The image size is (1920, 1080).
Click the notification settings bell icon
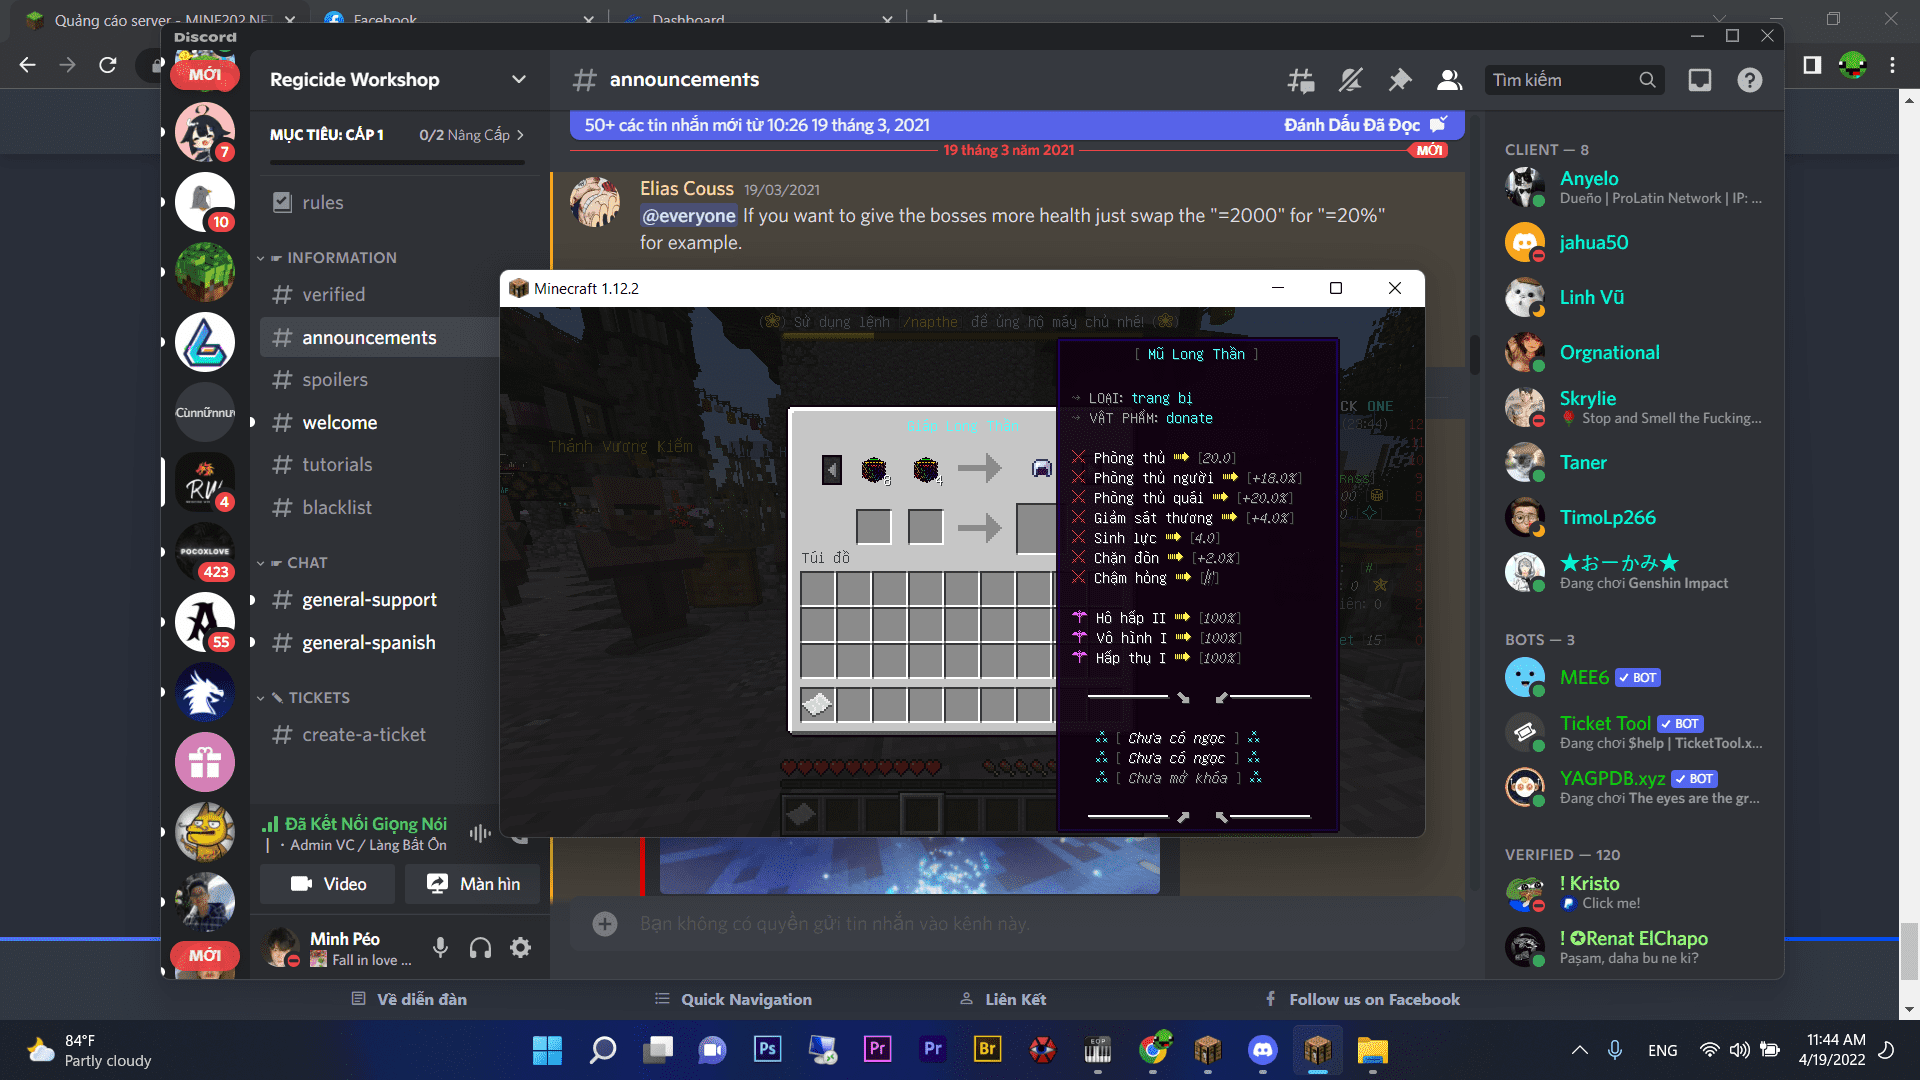click(1351, 80)
